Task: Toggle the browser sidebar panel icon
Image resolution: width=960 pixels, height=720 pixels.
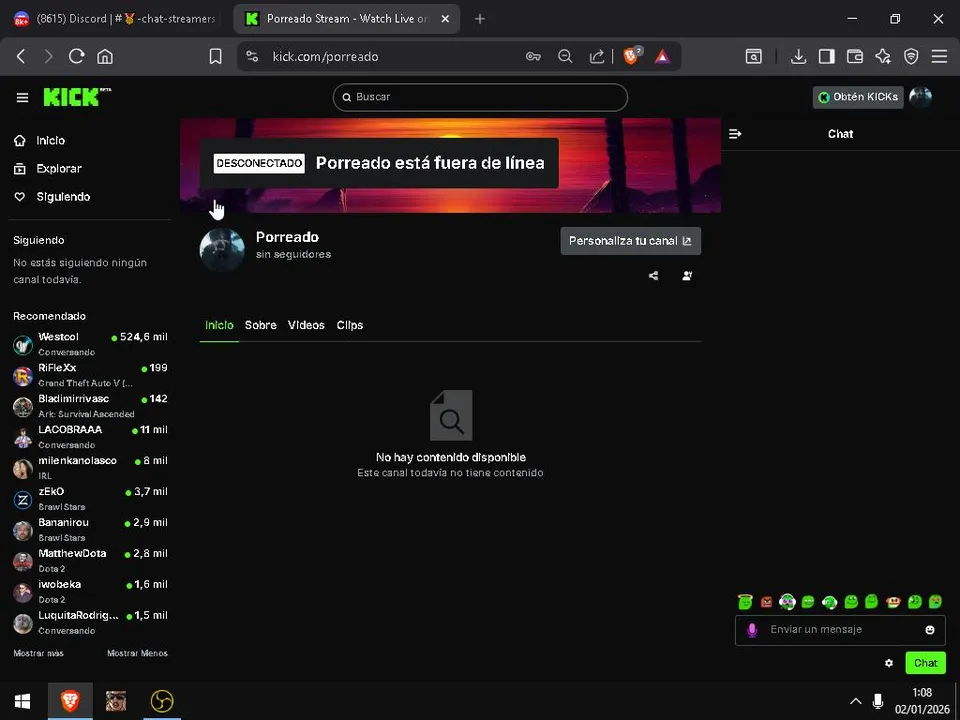Action: (x=827, y=56)
